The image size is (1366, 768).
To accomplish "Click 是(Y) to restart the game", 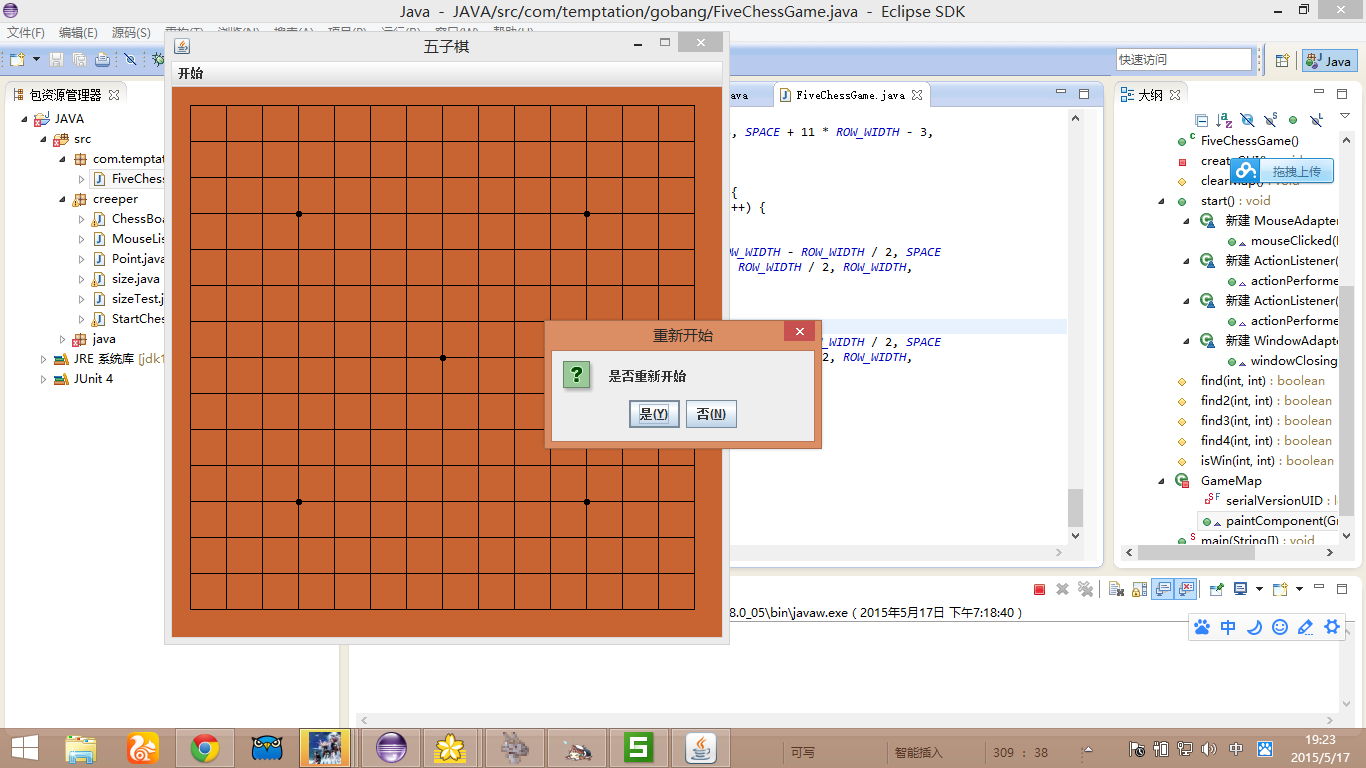I will [x=654, y=414].
